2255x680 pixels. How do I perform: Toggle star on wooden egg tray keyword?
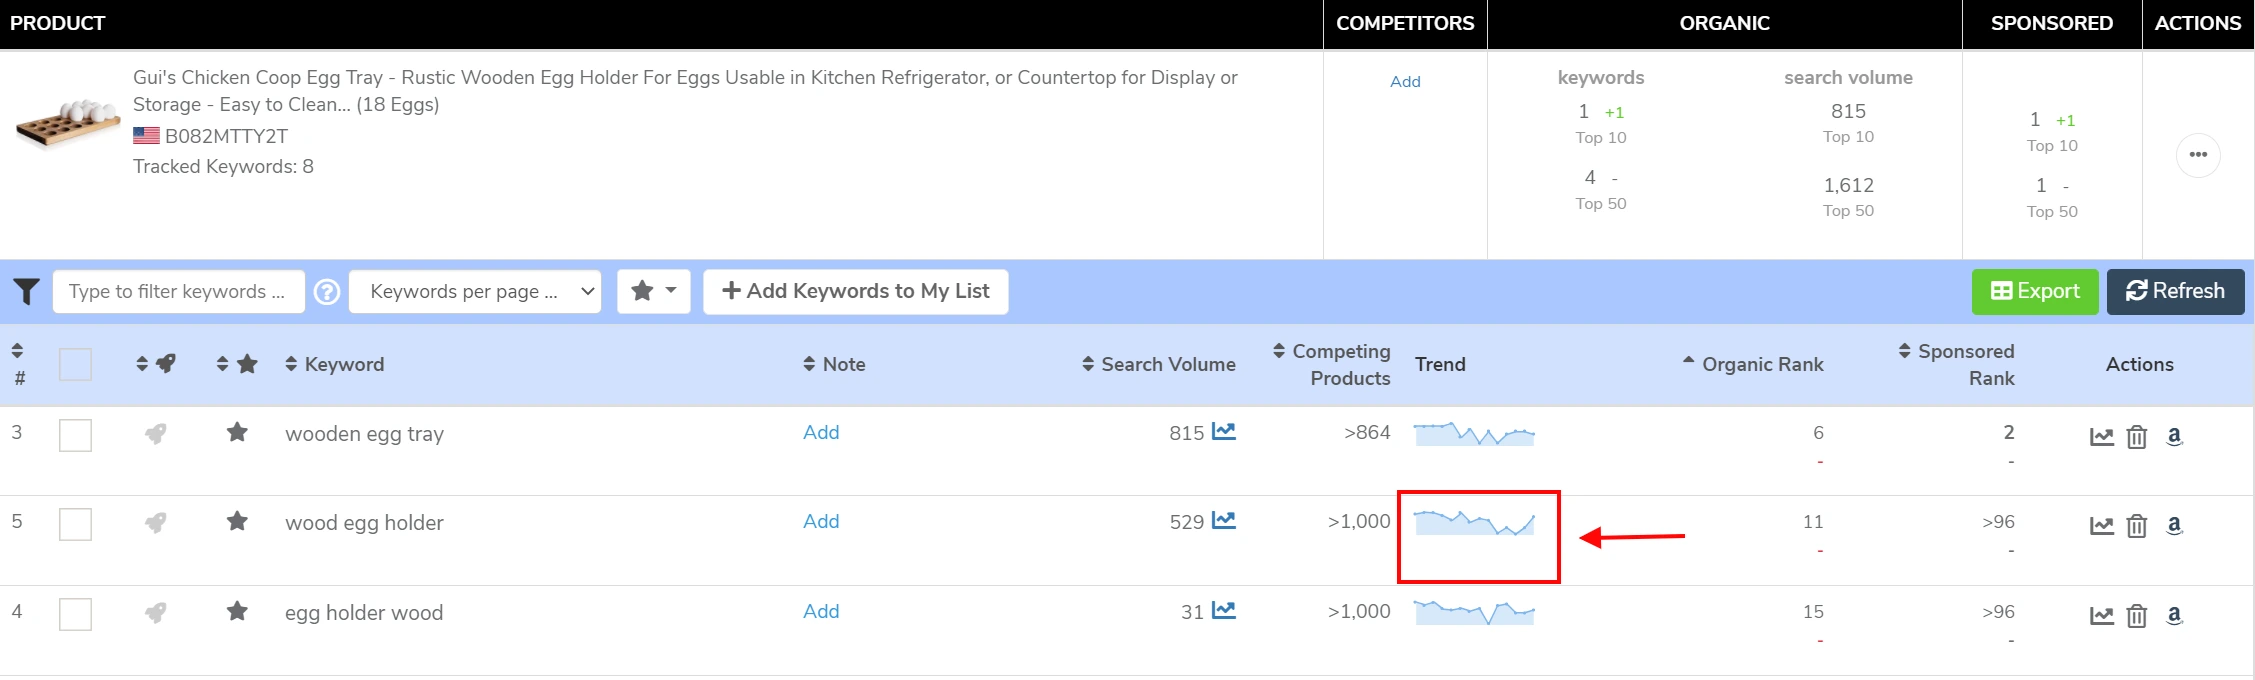(x=237, y=433)
